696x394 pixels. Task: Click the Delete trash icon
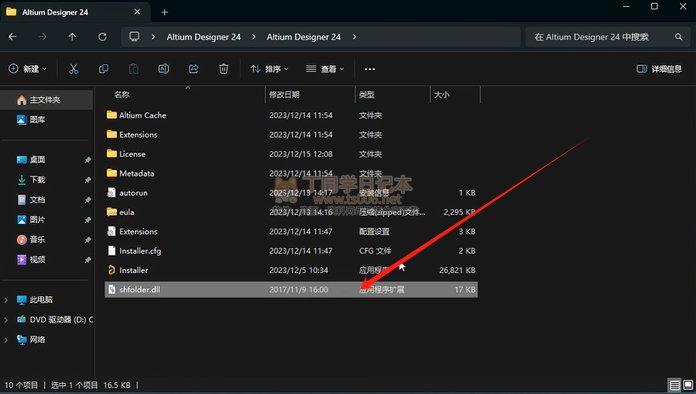click(x=224, y=69)
